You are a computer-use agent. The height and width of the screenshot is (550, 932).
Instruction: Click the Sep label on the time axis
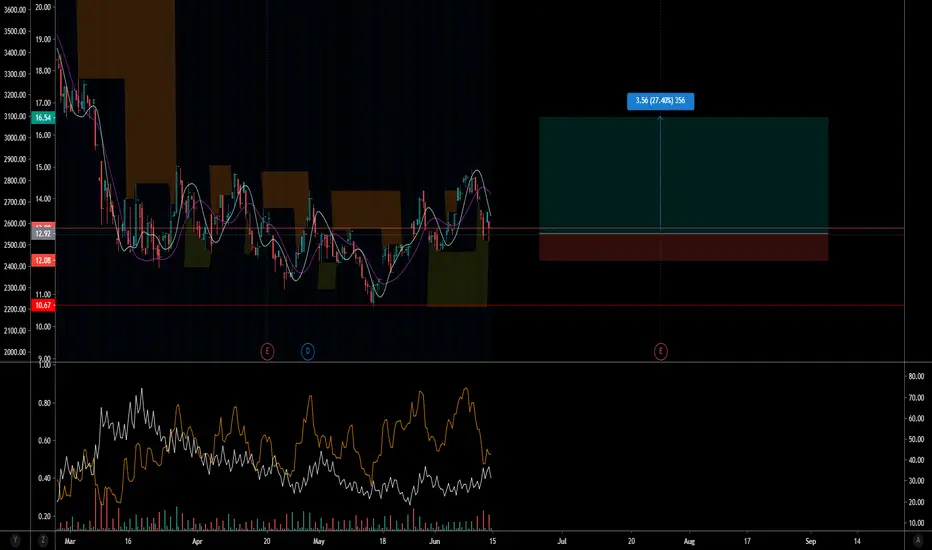[810, 541]
